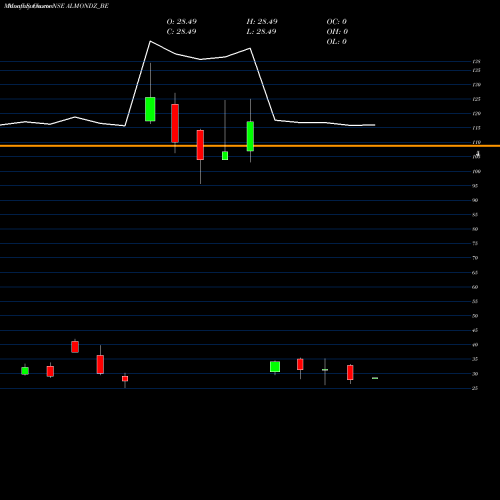Click the 70 price axis label
This screenshot has height=500, width=500.
(x=475, y=258)
